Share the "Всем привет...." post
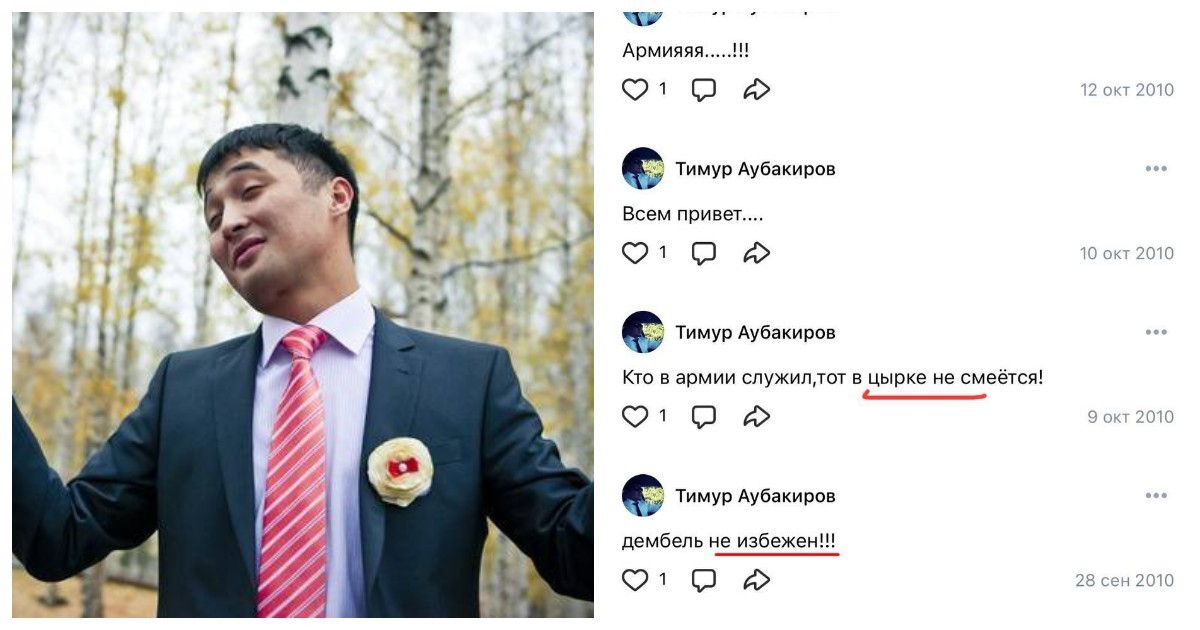This screenshot has height=630, width=1200. coord(757,253)
